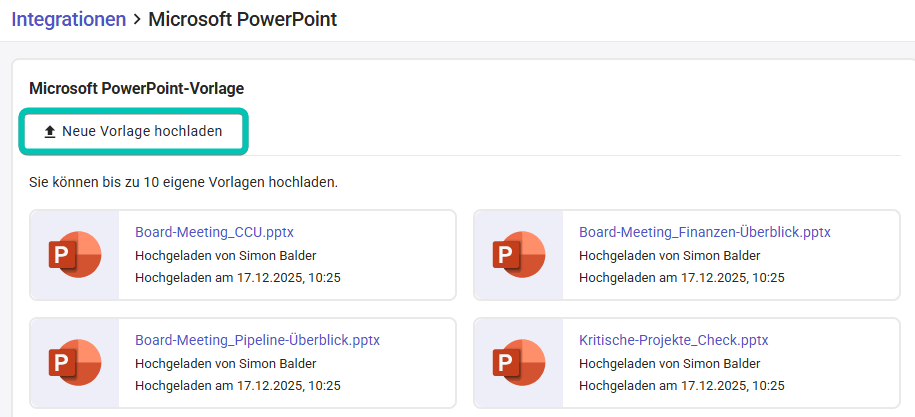The width and height of the screenshot is (915, 417).
Task: Open Board-Meeting_Pipeline-Überblick.pptx link
Action: click(257, 340)
